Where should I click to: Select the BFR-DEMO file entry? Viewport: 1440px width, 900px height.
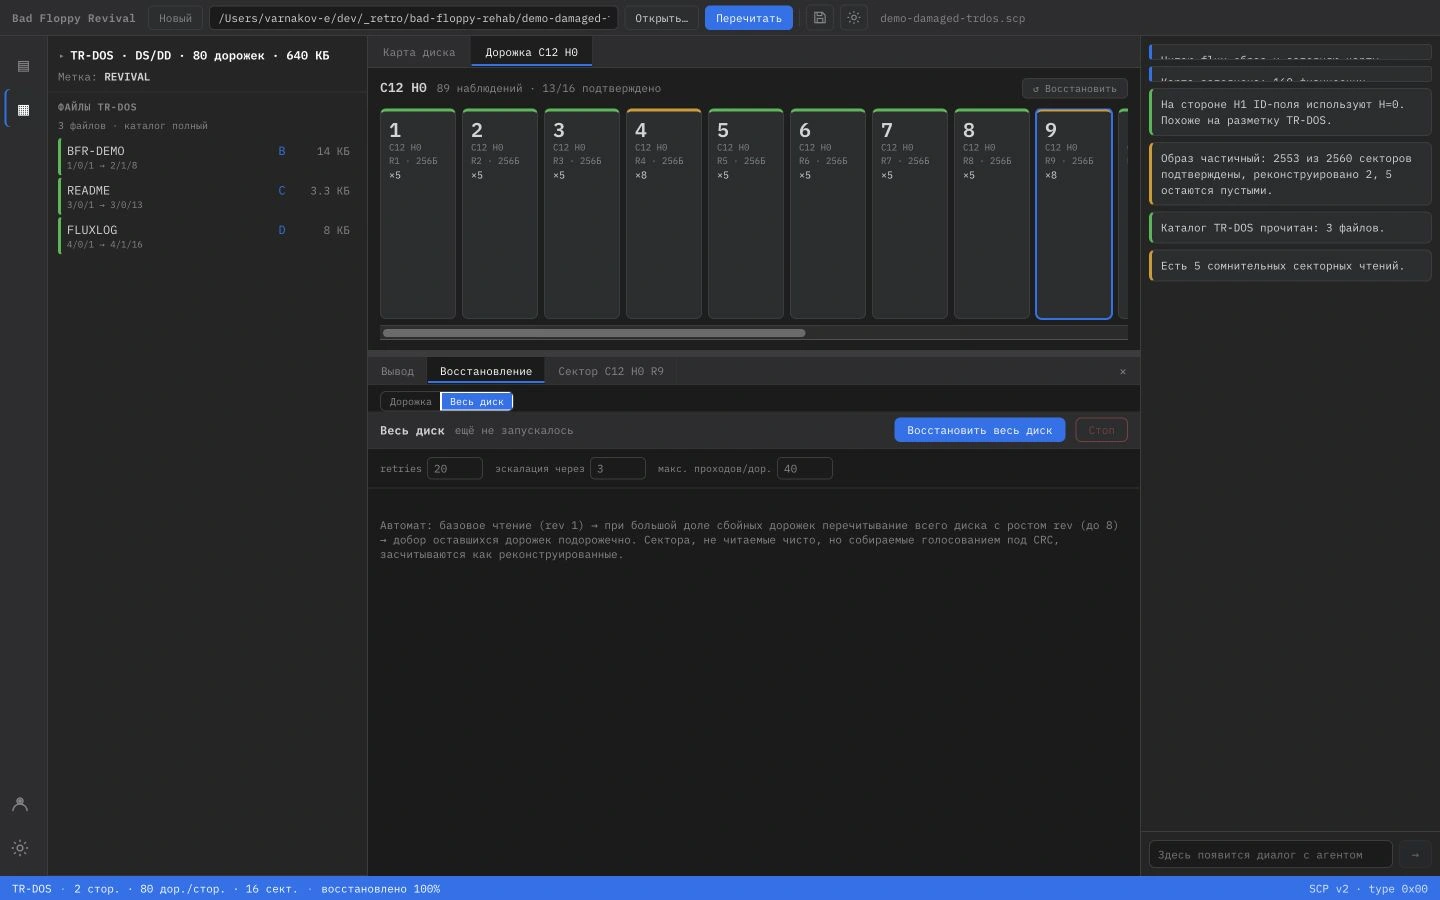coord(207,157)
